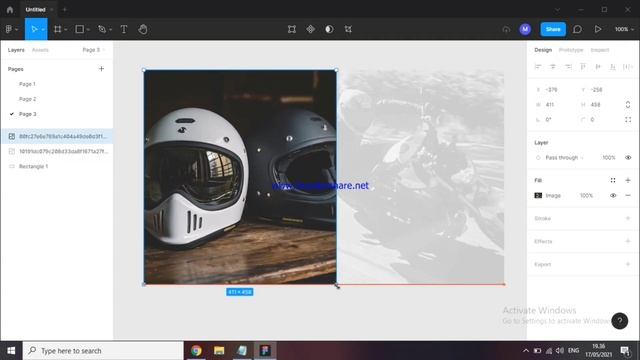Click align bottom icon
This screenshot has width=640, height=360.
point(613,67)
